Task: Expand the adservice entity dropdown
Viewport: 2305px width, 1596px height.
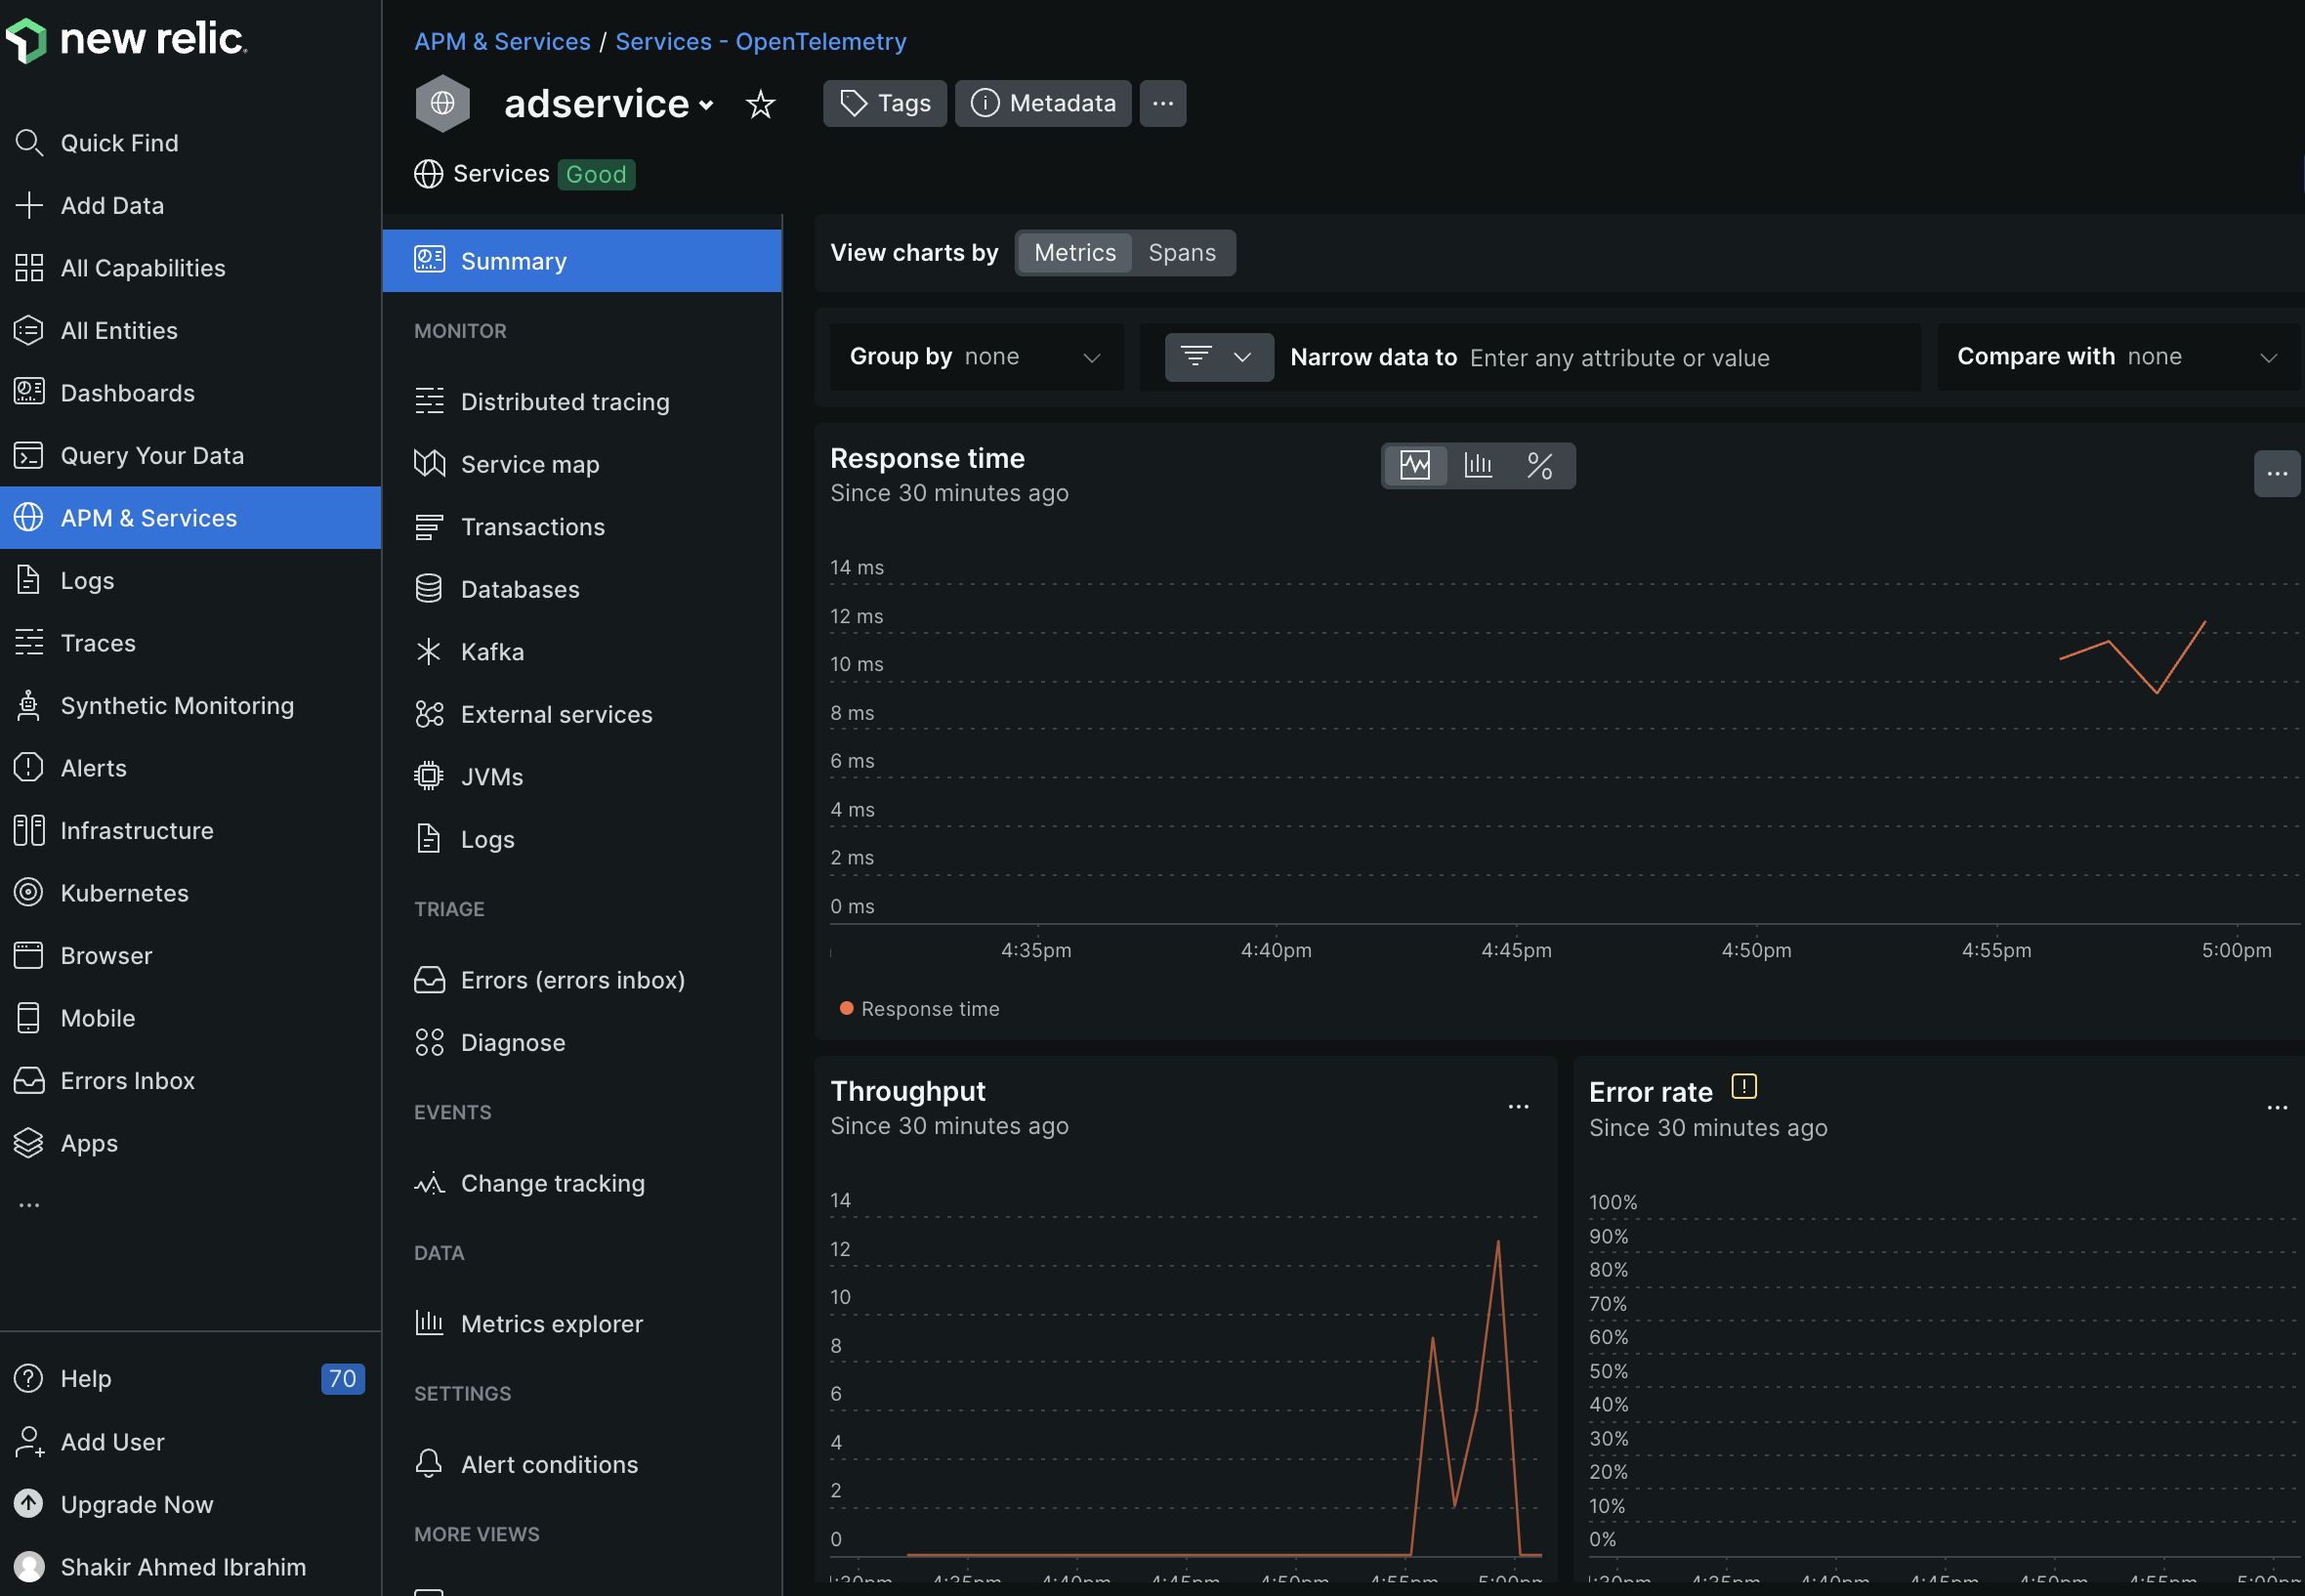Action: click(707, 105)
